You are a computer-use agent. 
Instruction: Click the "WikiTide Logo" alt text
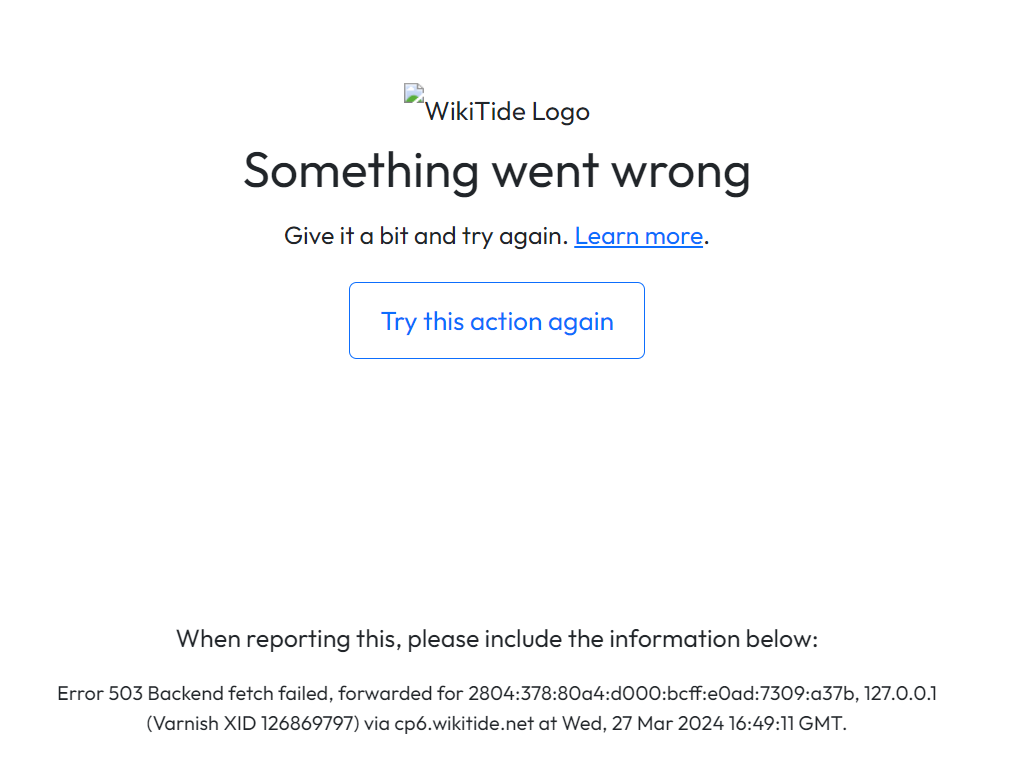507,112
